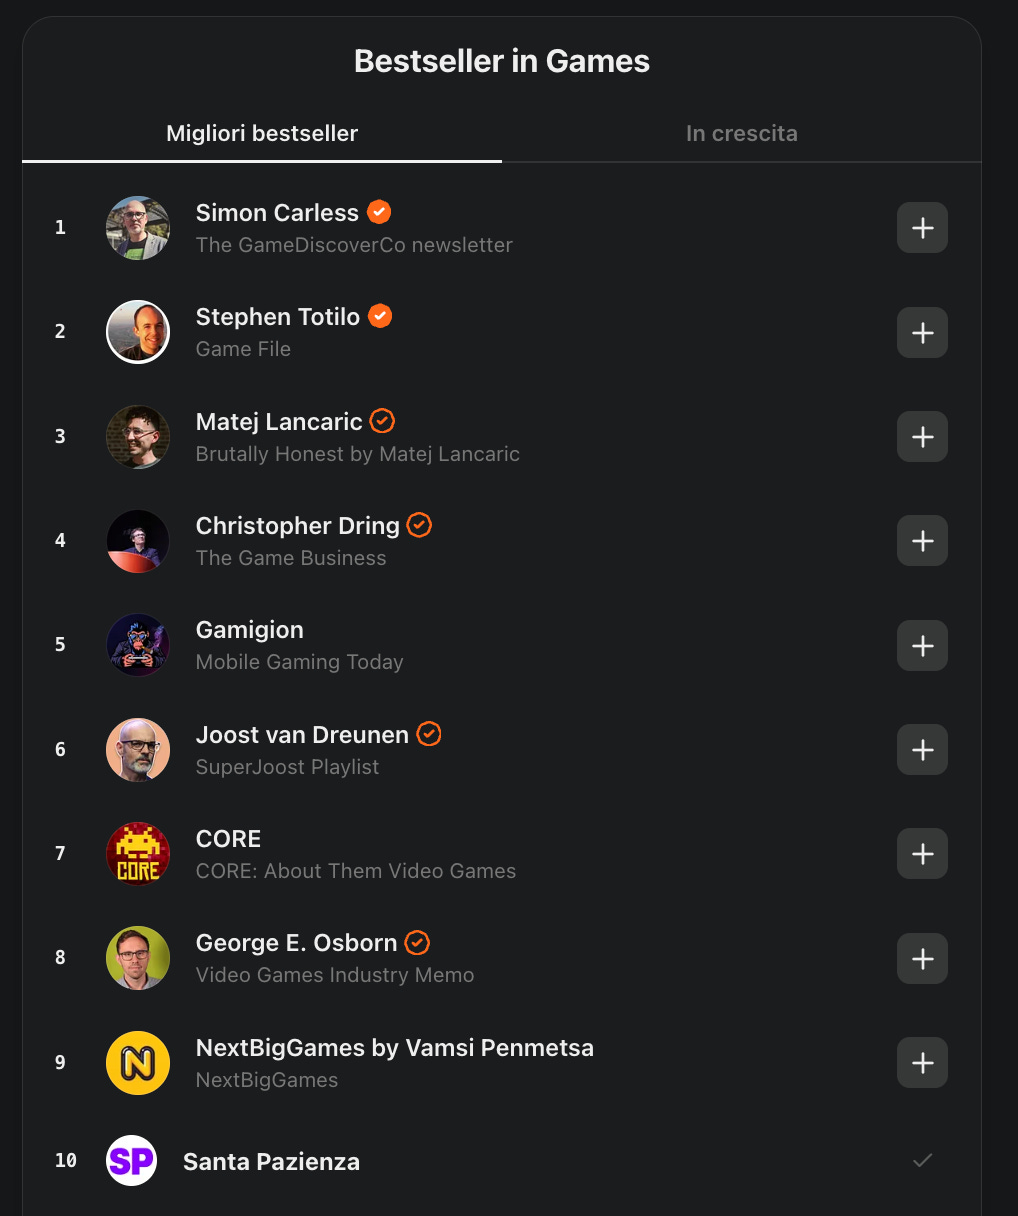Open The Game Business newsletter link

[291, 558]
